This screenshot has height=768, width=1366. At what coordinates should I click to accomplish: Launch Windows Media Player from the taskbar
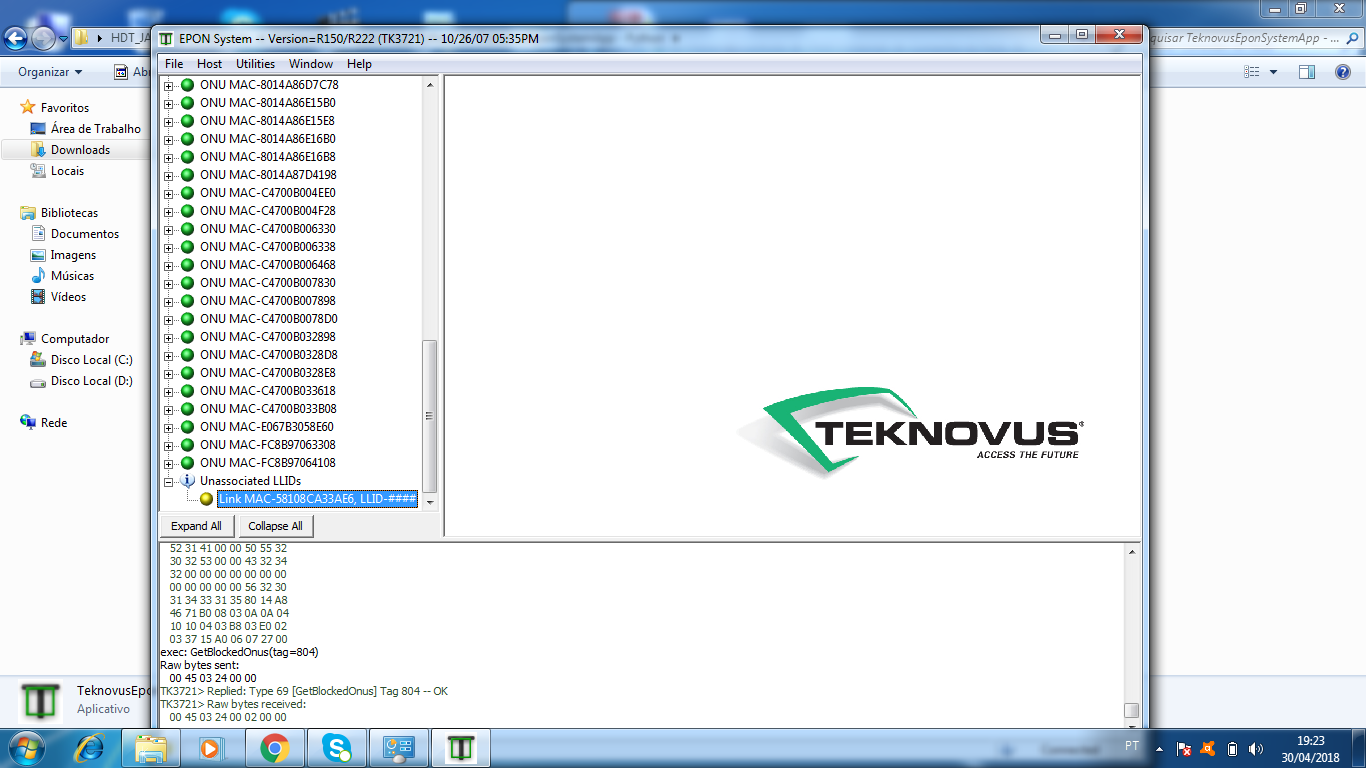(210, 747)
